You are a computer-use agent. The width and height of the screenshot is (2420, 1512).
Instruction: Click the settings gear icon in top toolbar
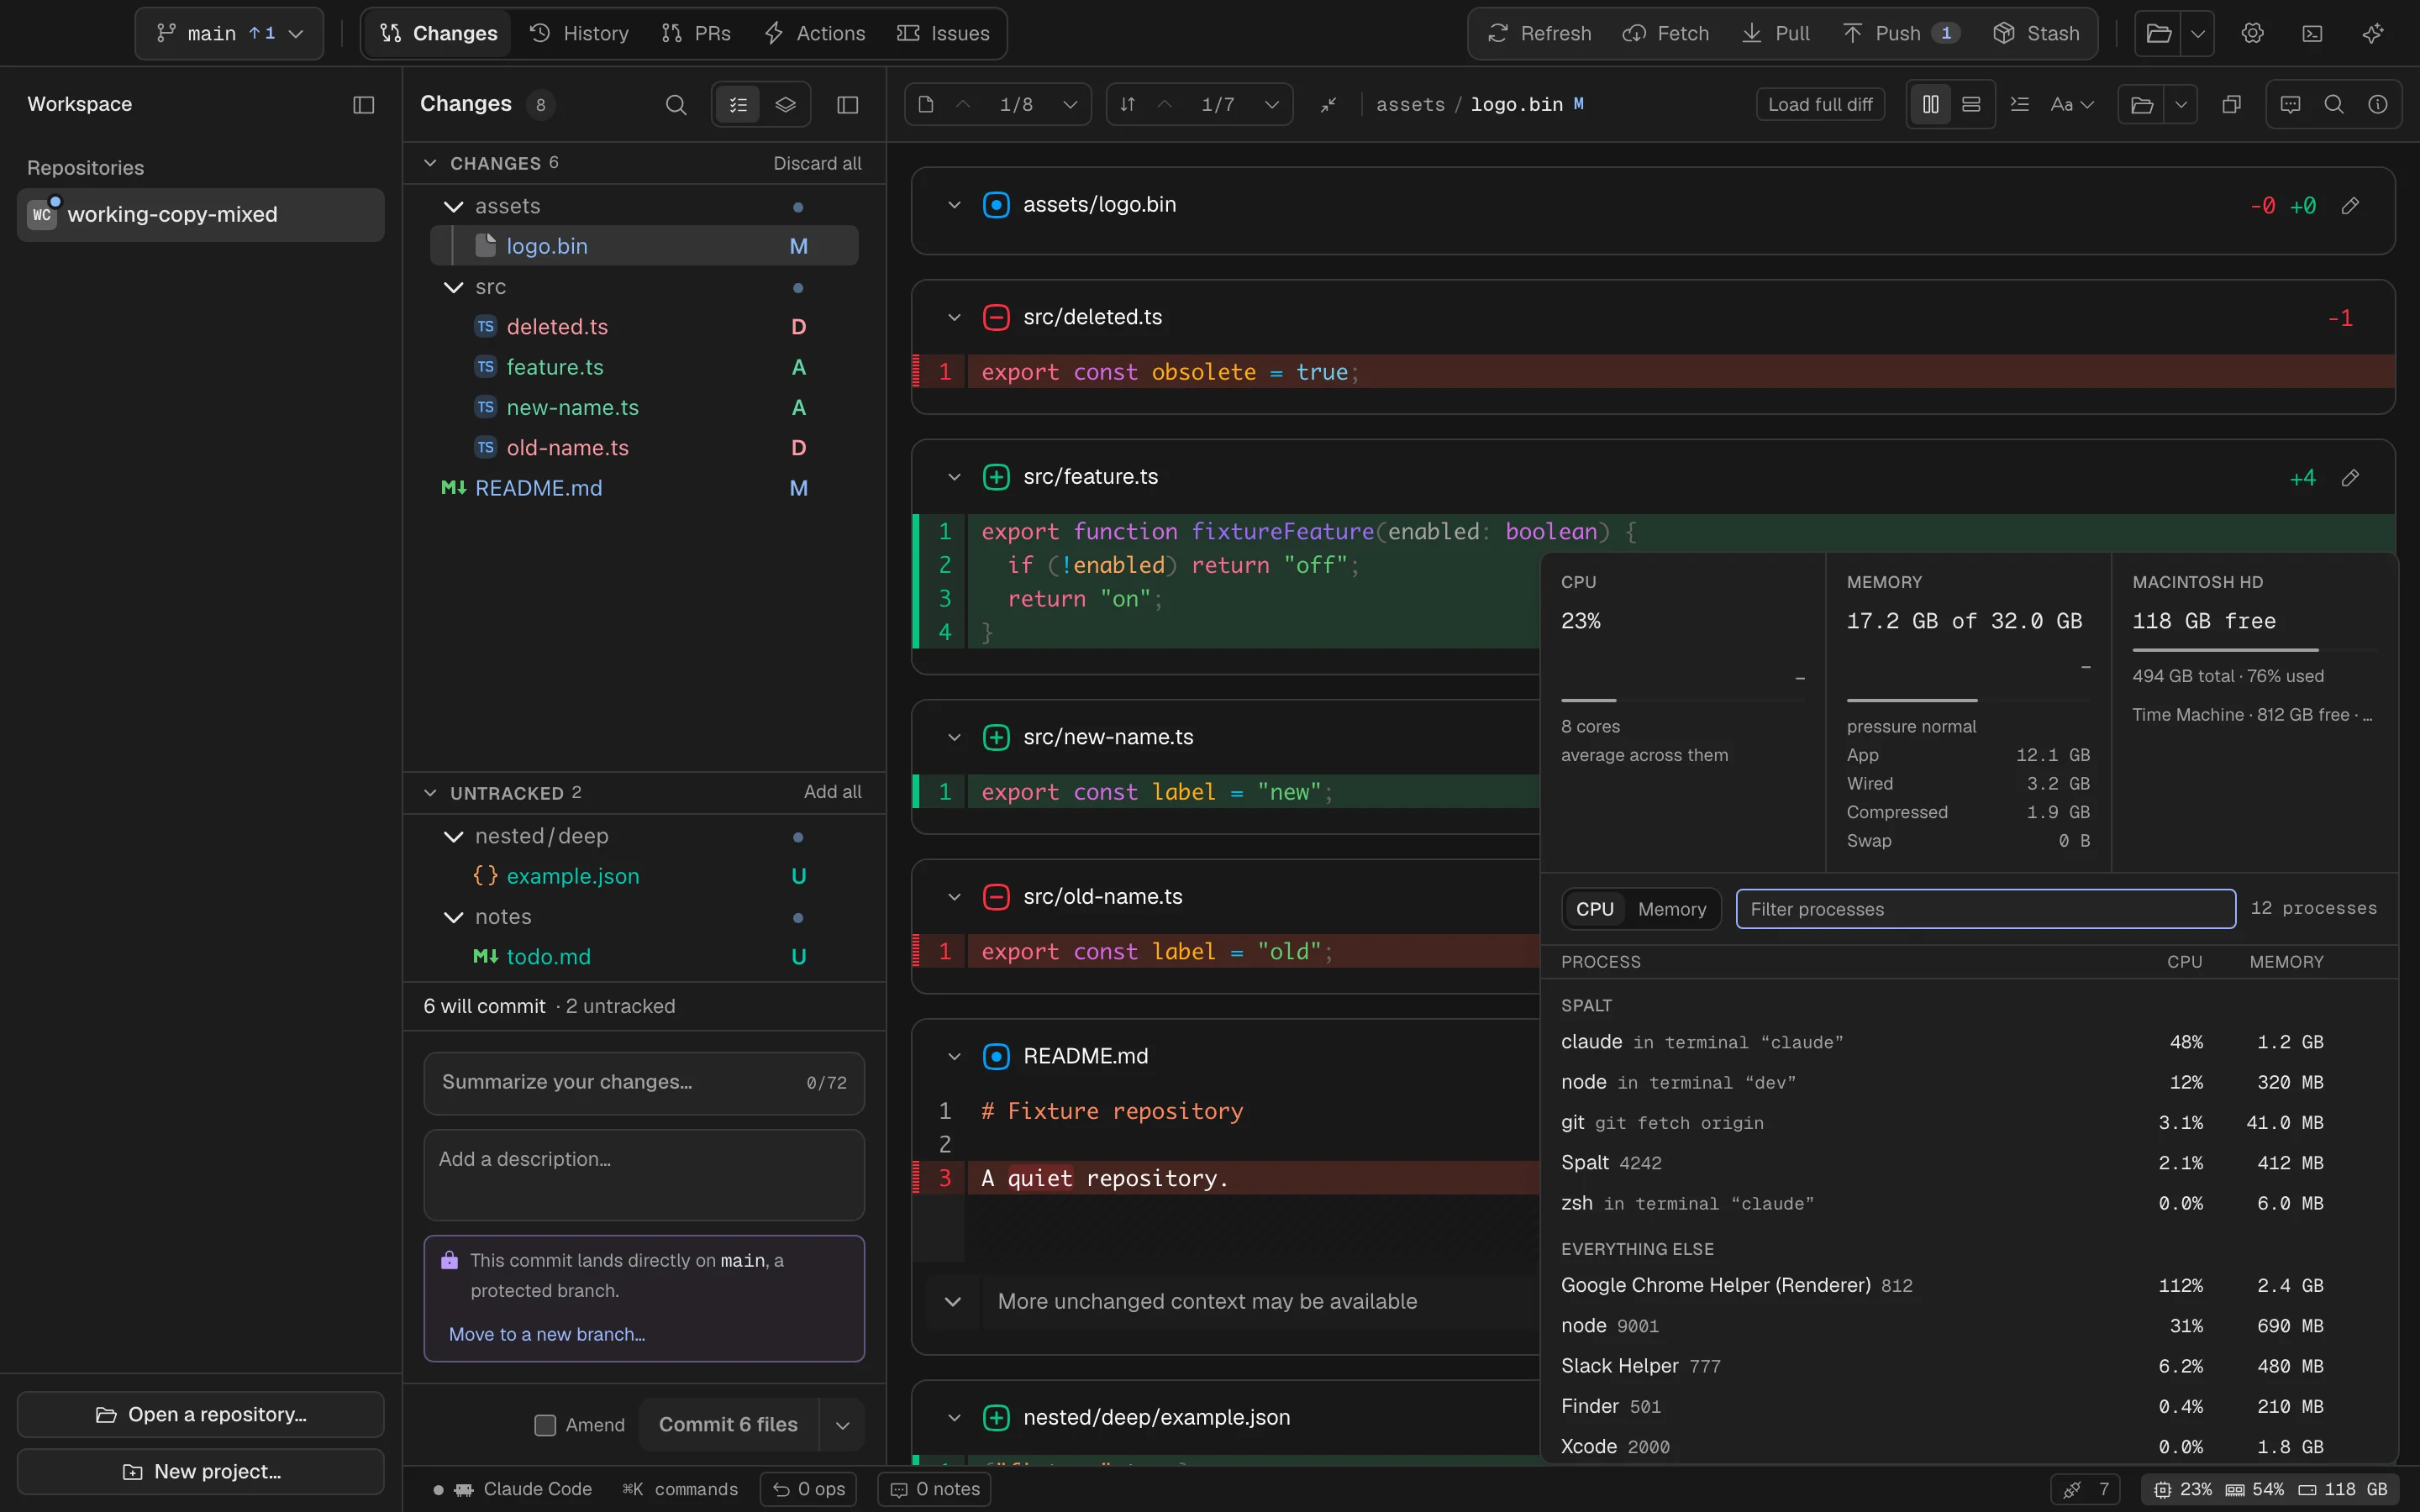(2252, 33)
